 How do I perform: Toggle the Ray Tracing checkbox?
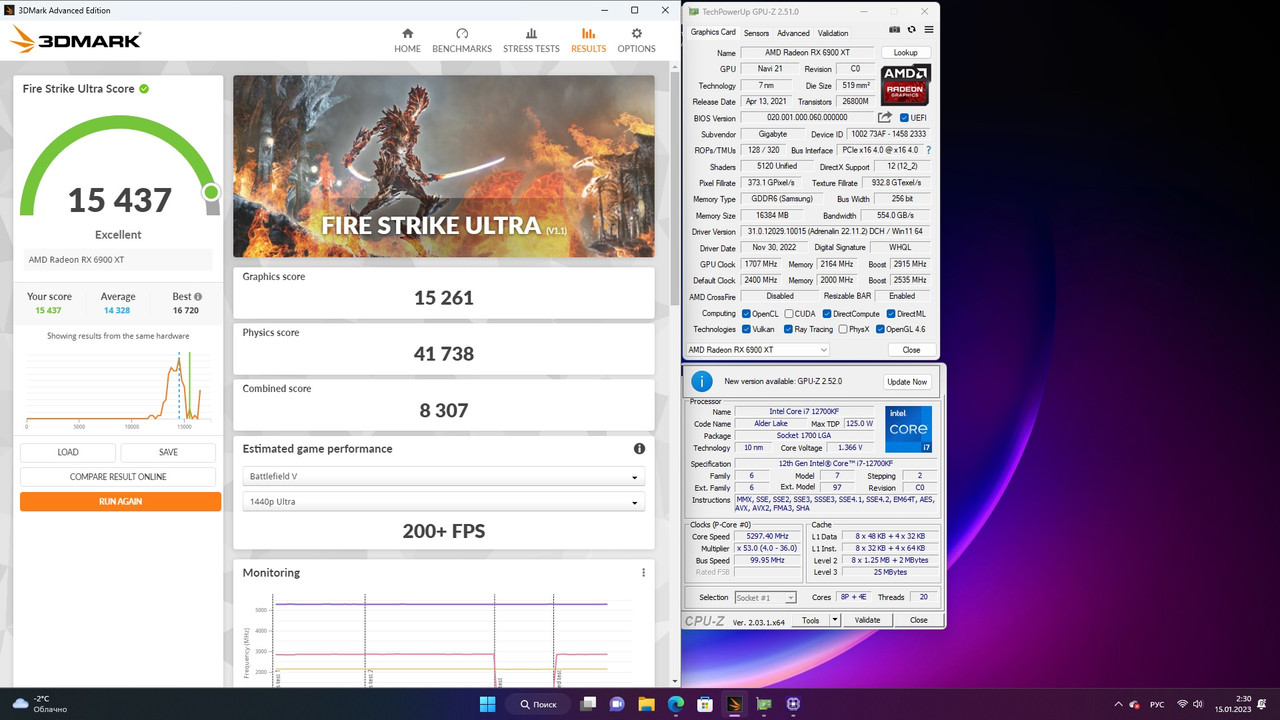pyautogui.click(x=788, y=329)
